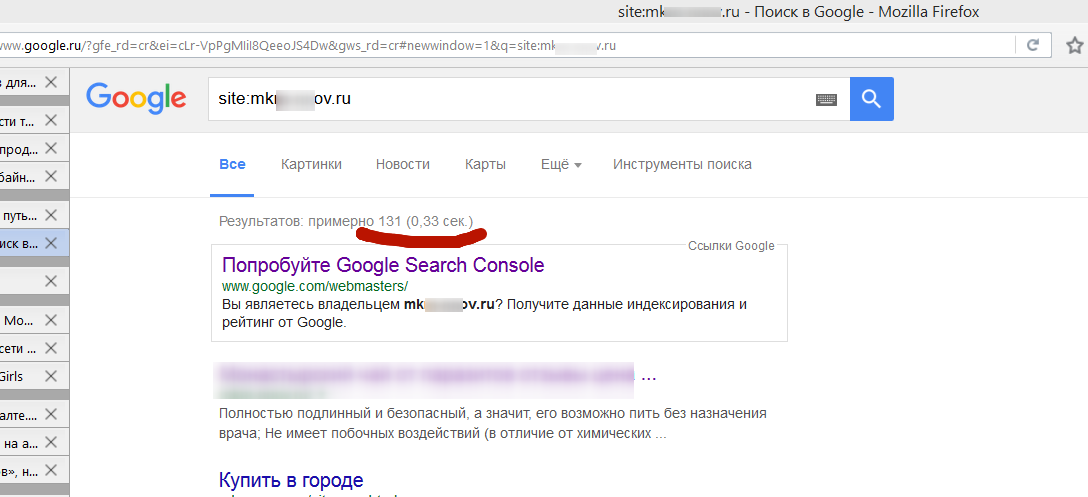This screenshot has height=497, width=1088.
Task: Bookmark this page with the star icon
Action: pos(1075,46)
